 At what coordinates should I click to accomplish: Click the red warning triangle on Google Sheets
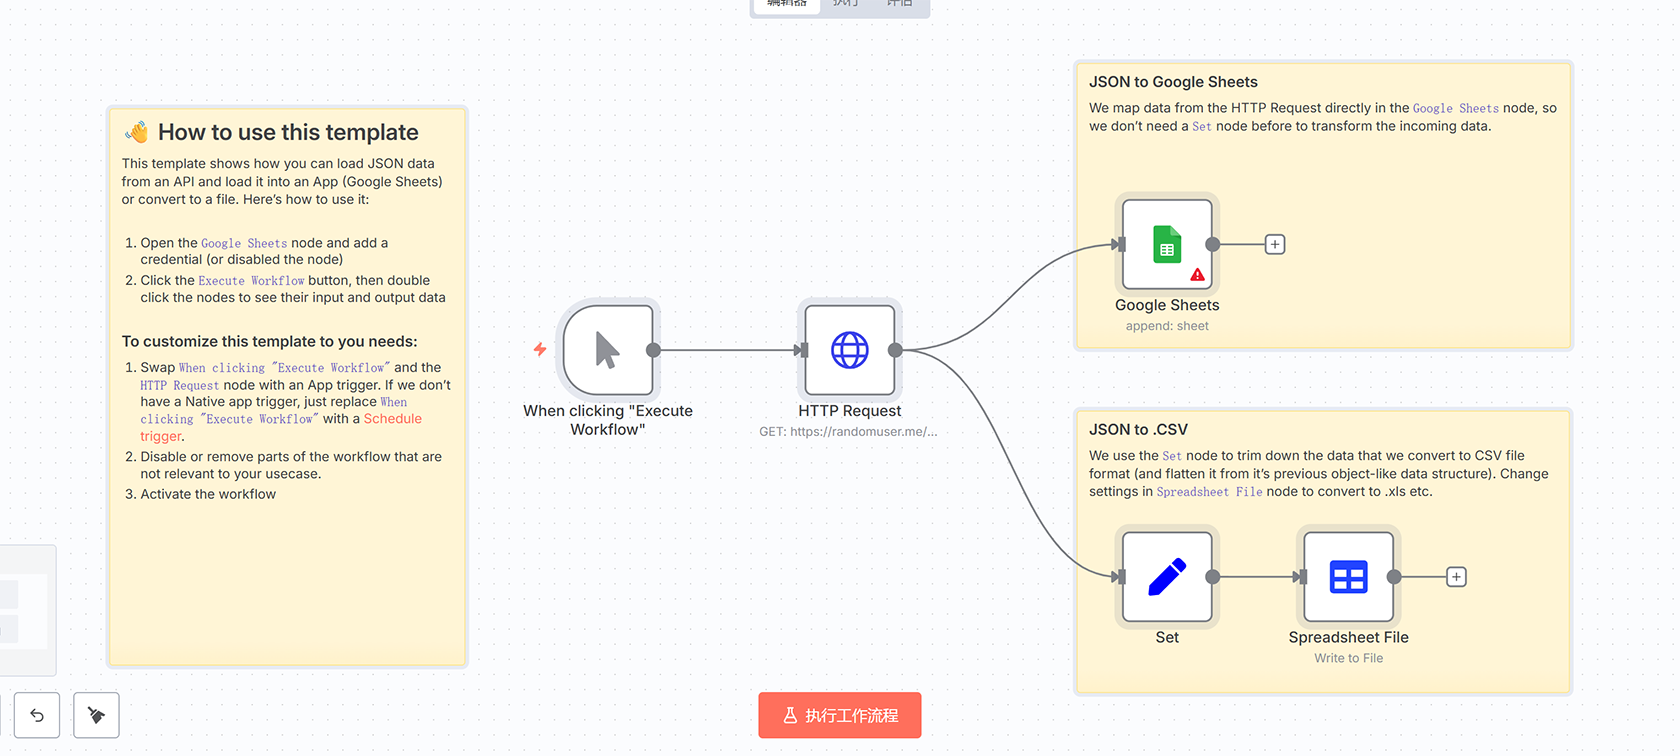pyautogui.click(x=1197, y=275)
